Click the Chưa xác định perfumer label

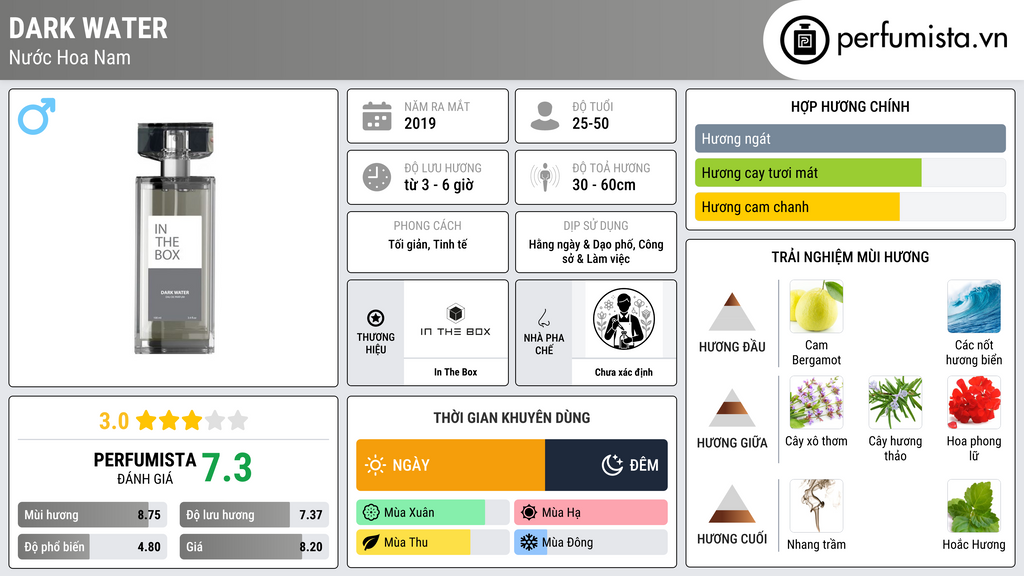coord(624,372)
